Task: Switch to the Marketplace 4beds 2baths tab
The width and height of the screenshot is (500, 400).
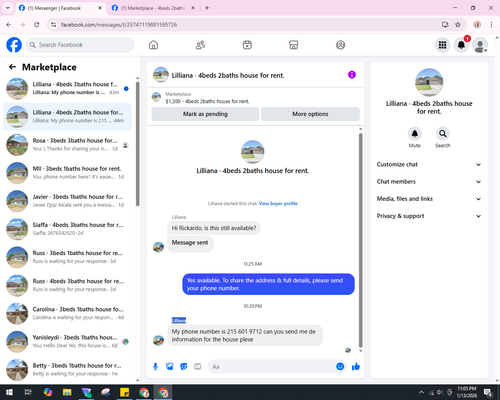Action: click(153, 8)
